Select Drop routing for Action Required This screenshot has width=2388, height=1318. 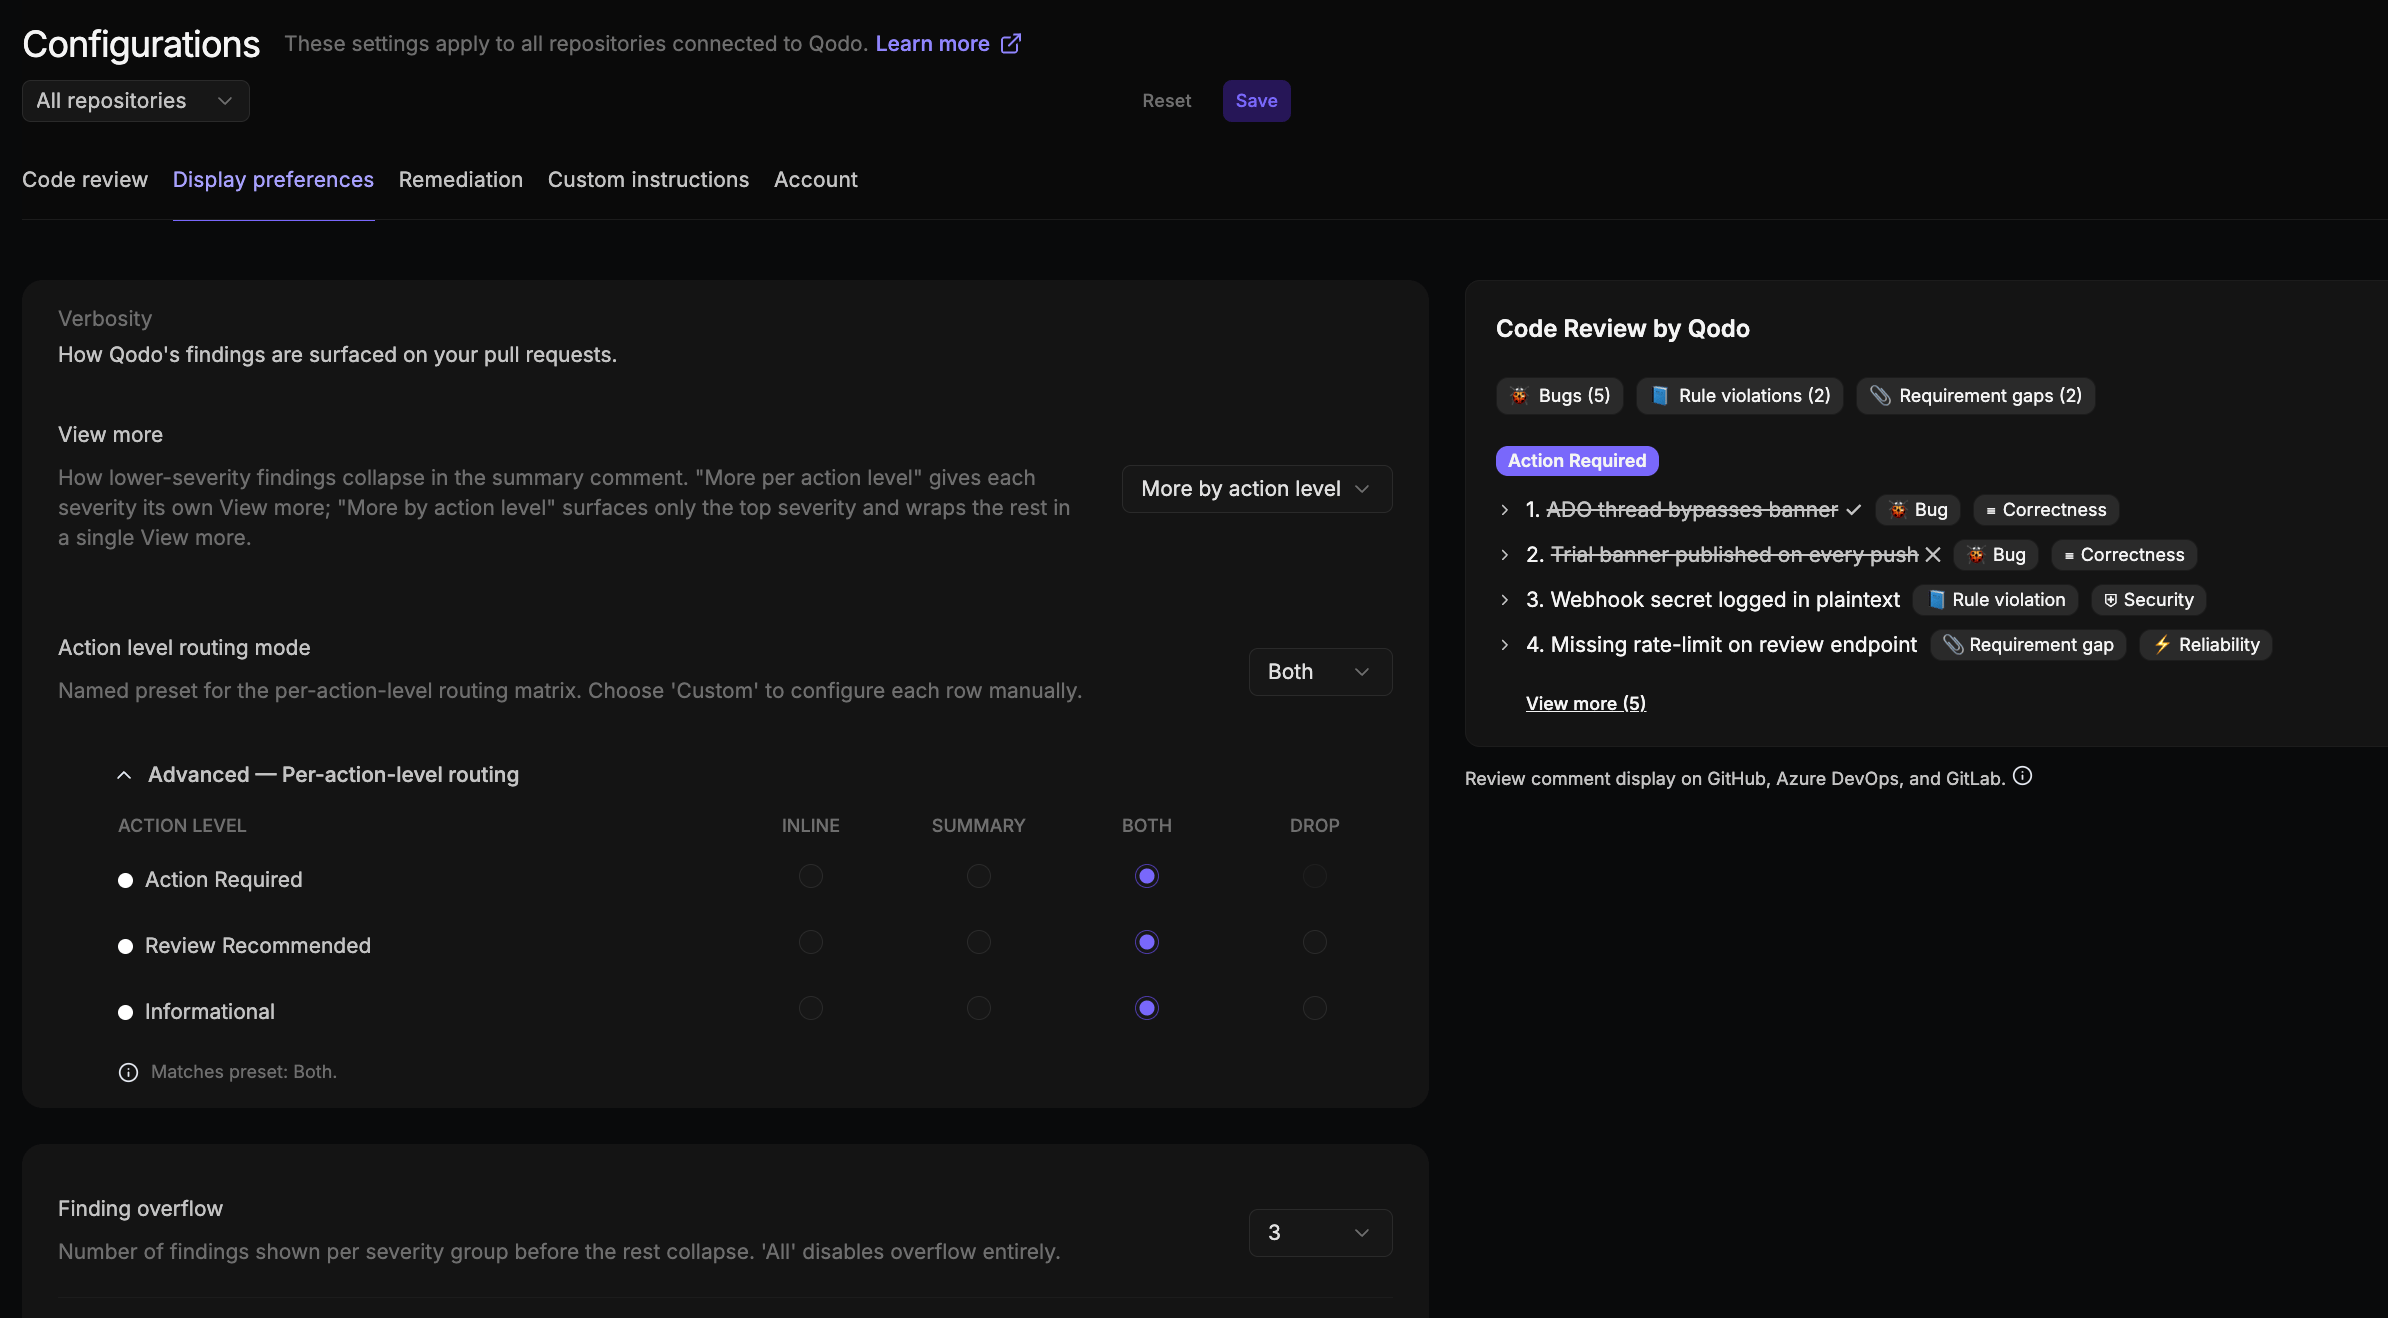pyautogui.click(x=1315, y=876)
